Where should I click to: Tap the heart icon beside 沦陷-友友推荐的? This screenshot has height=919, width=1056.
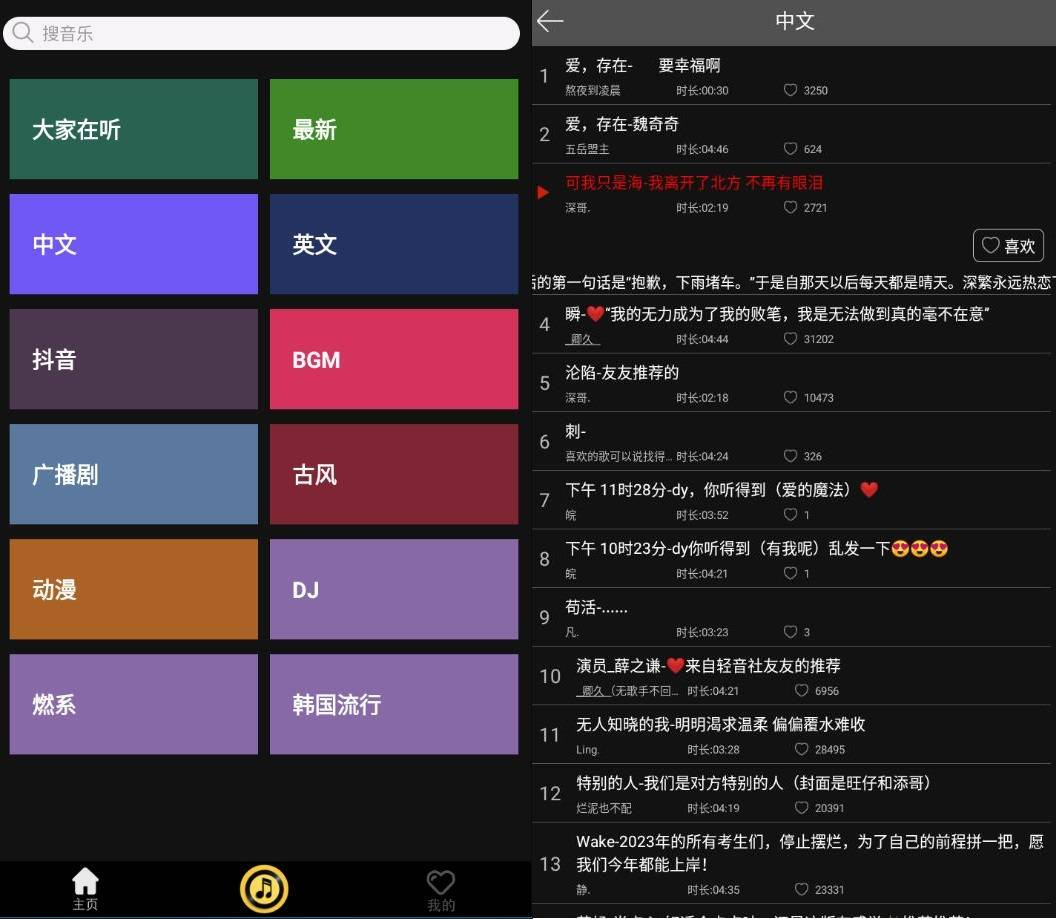click(790, 397)
